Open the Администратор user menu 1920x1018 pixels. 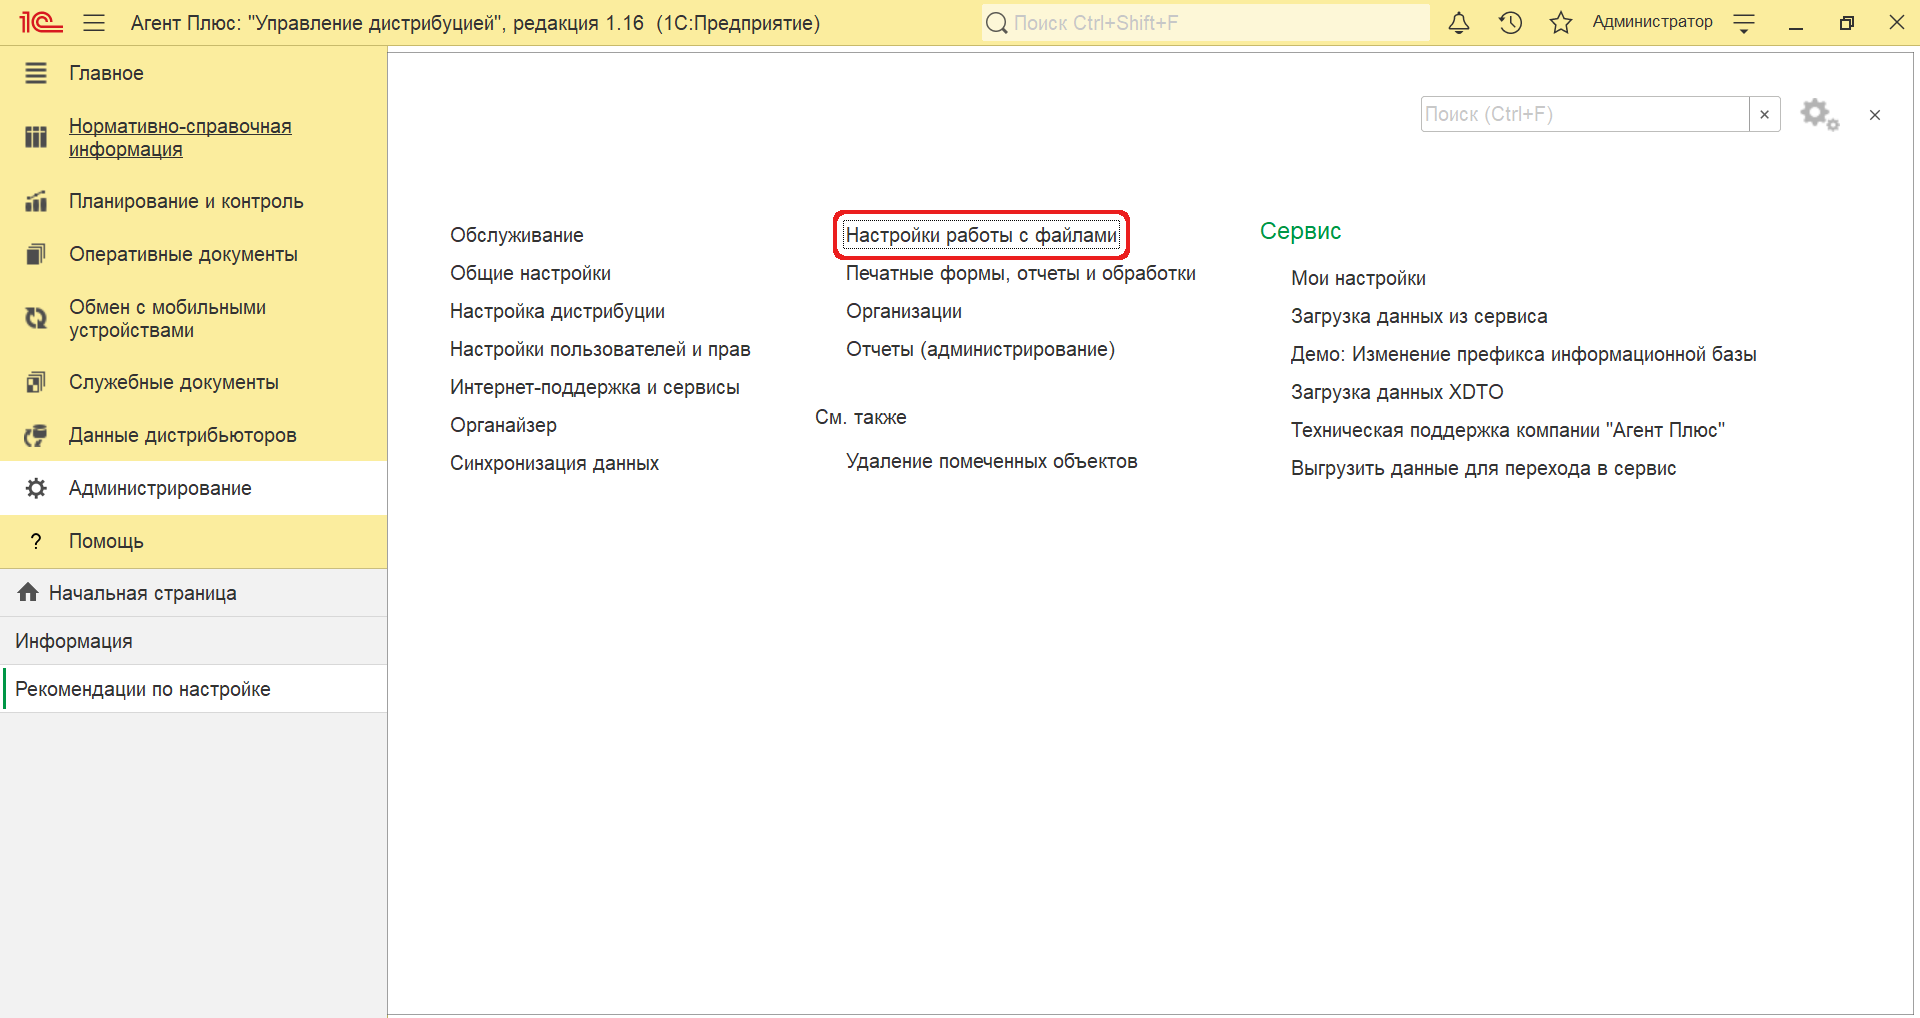click(1651, 22)
